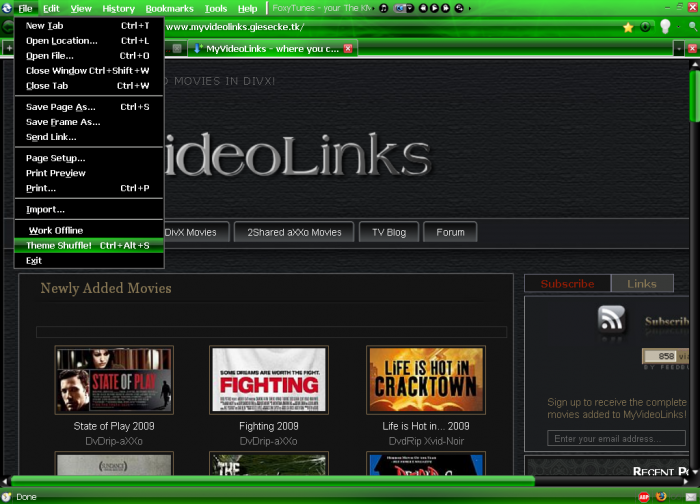The width and height of the screenshot is (700, 504).
Task: Click the Fighting movie poster thumbnail
Action: pyautogui.click(x=269, y=380)
